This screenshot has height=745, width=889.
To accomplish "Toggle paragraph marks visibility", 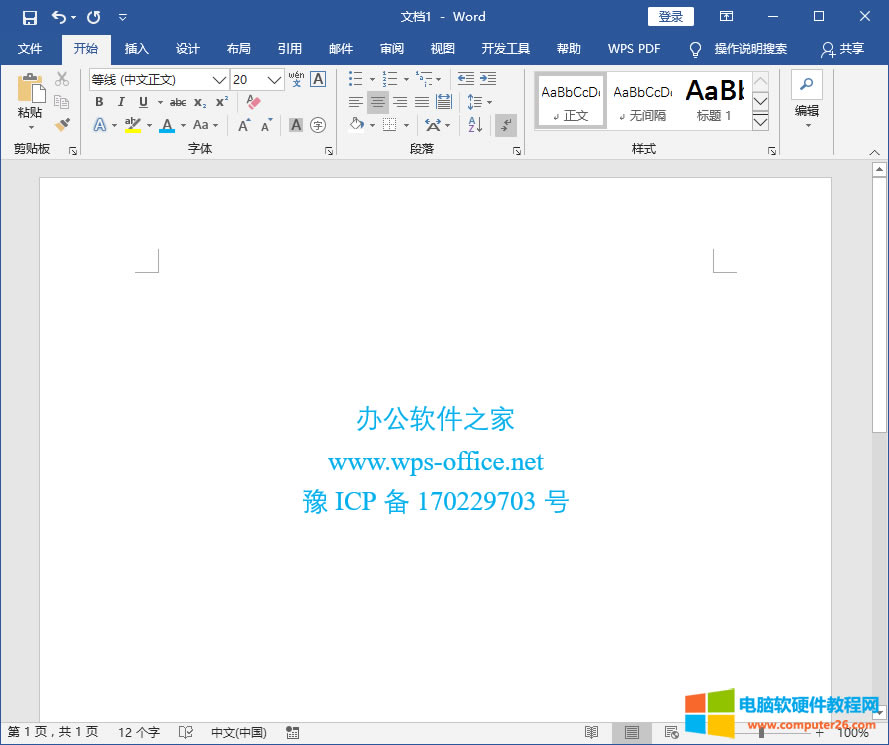I will tap(505, 125).
